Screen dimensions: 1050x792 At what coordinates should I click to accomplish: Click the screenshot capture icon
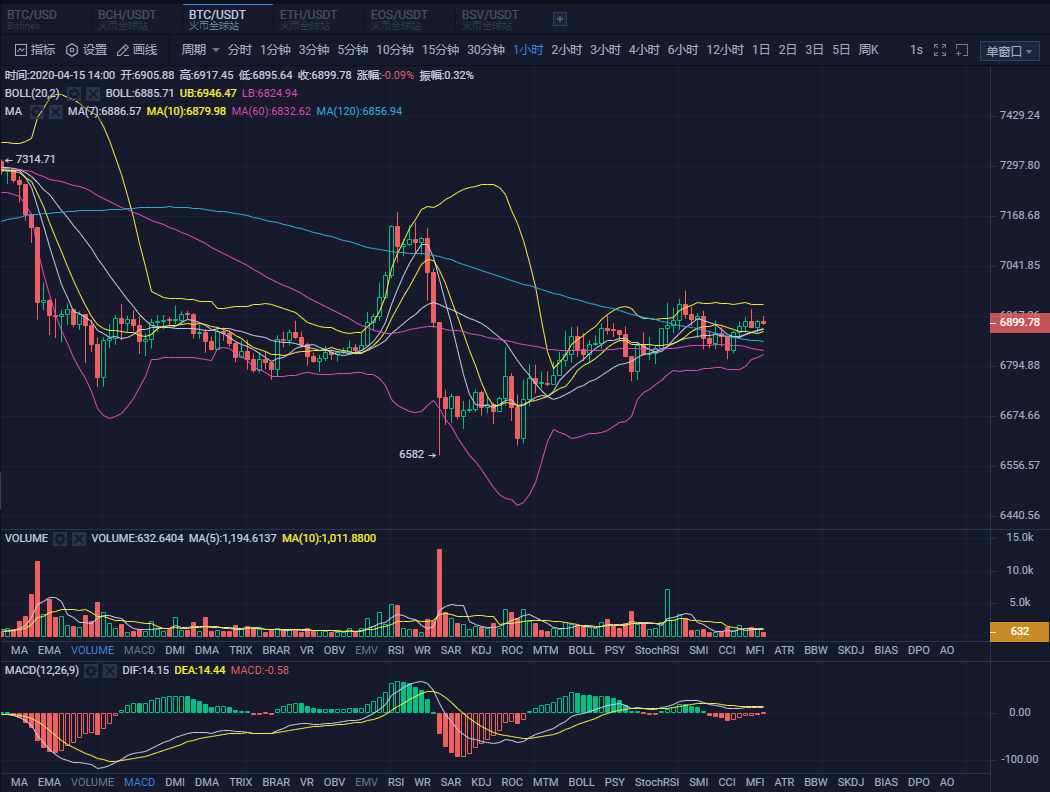(x=962, y=50)
